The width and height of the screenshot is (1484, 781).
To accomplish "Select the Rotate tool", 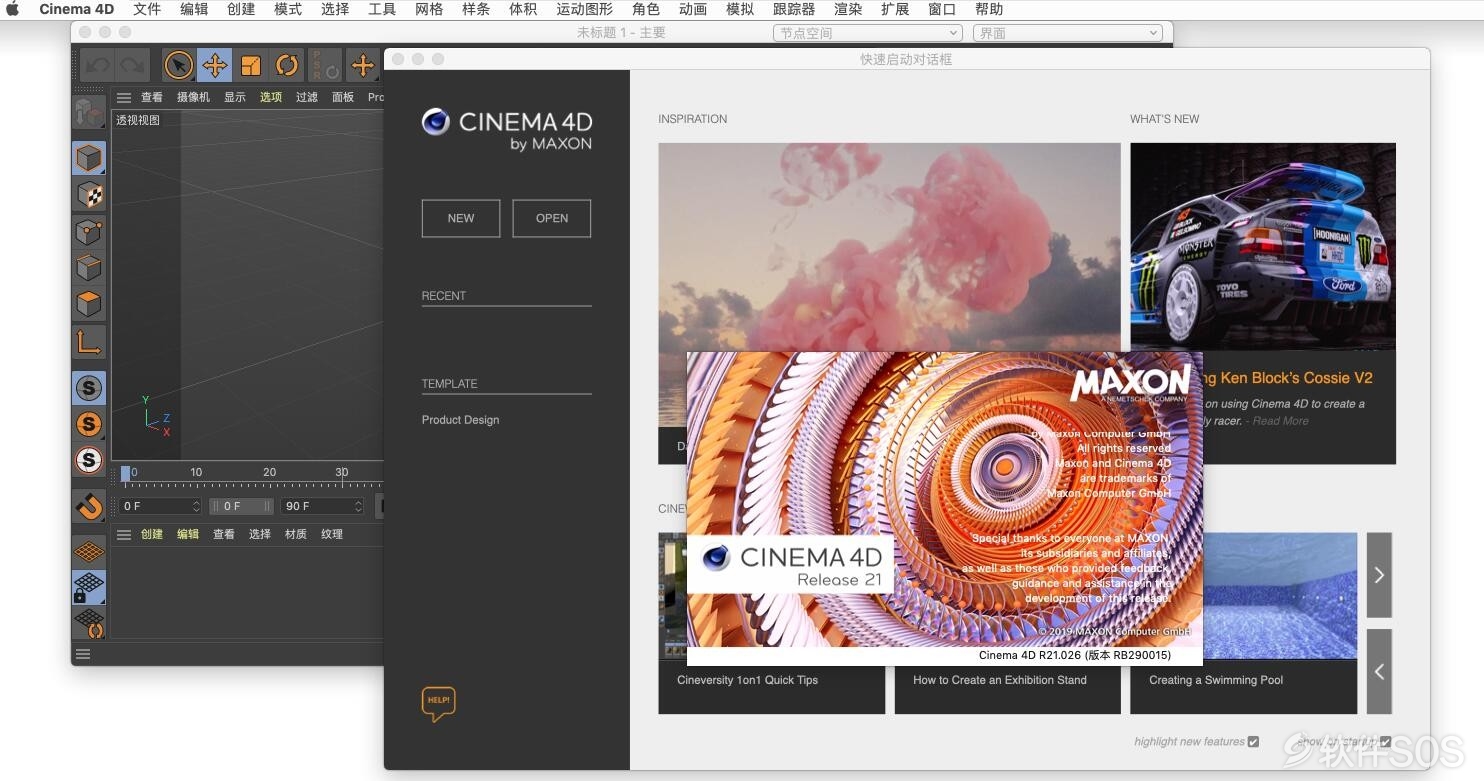I will coord(287,66).
